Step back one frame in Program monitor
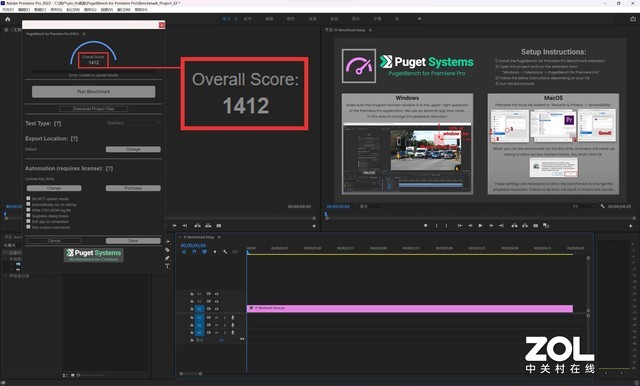 pyautogui.click(x=470, y=225)
